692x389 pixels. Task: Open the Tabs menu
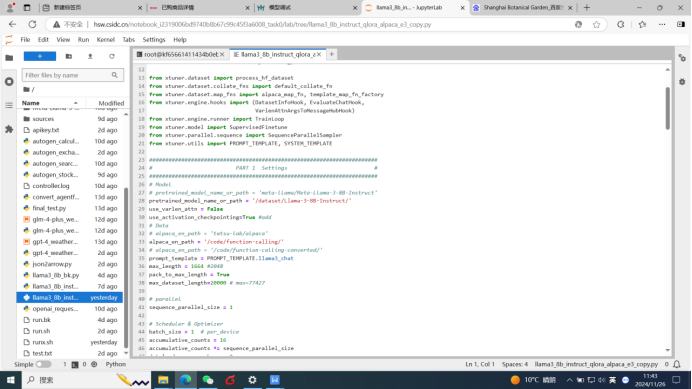pyautogui.click(x=128, y=40)
